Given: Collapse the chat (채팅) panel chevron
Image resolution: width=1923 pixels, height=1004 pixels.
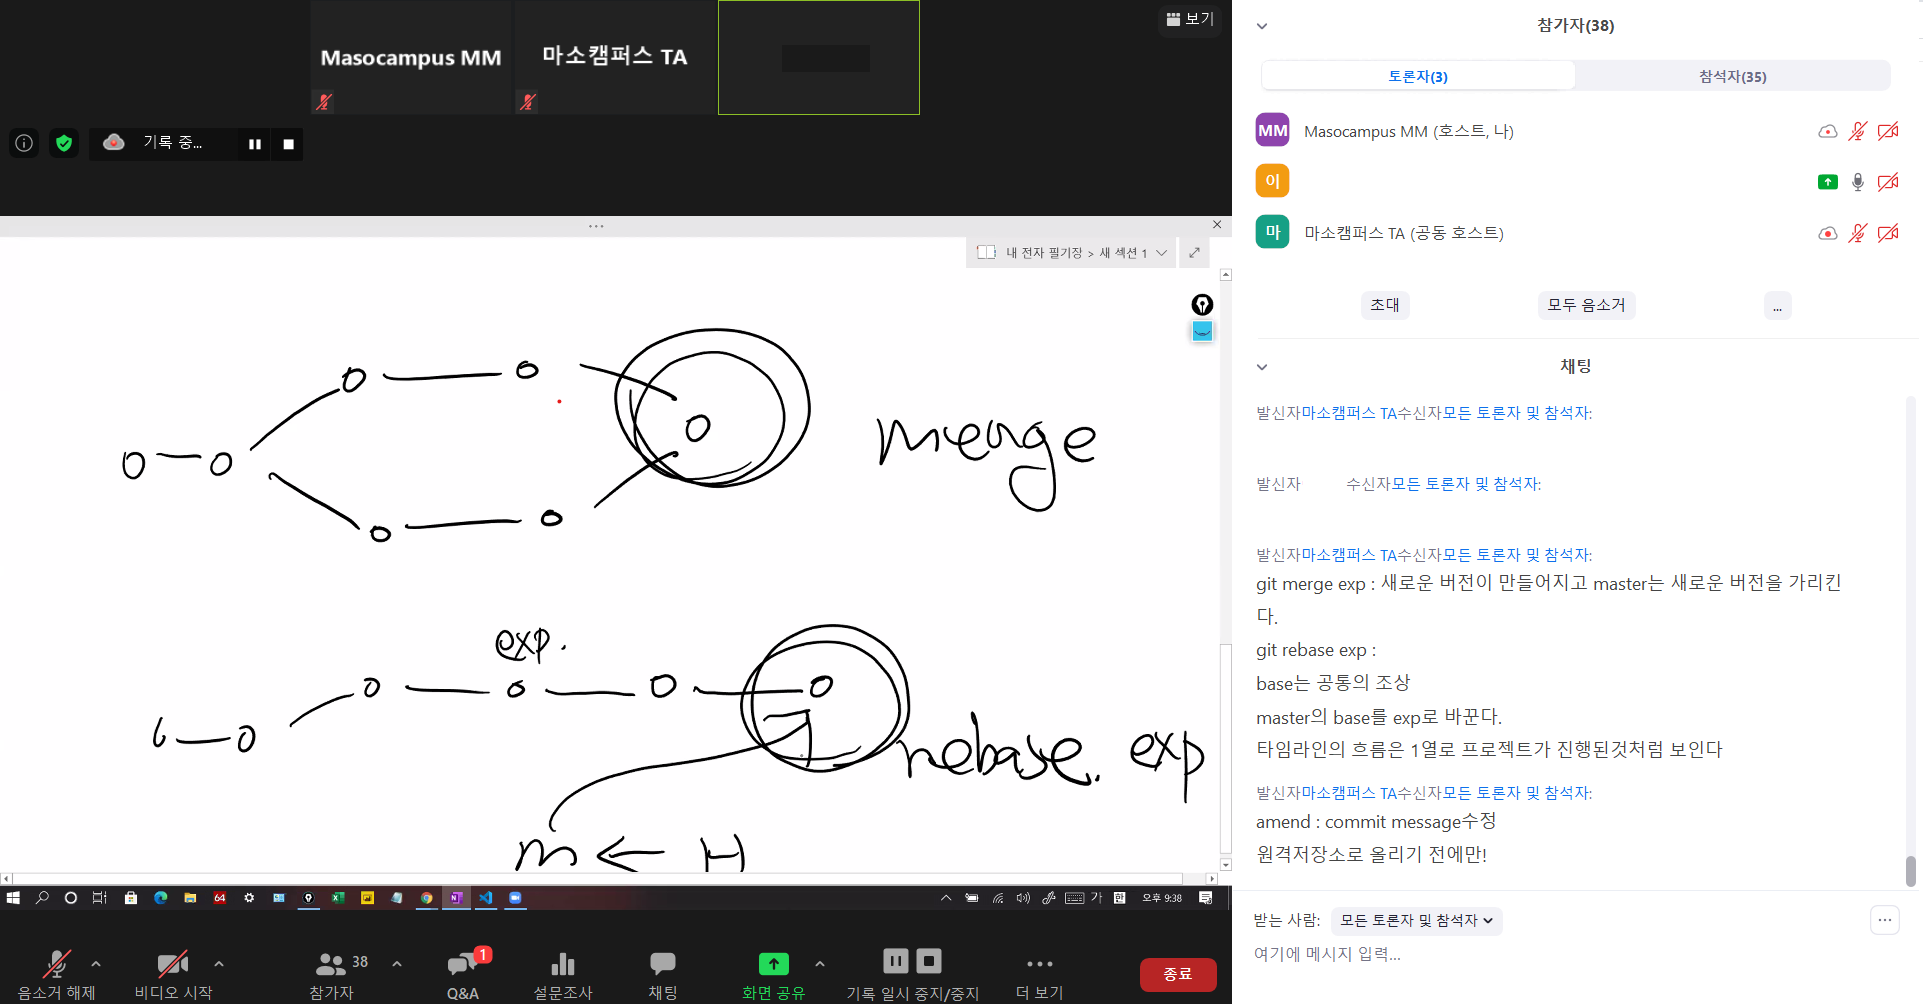Looking at the screenshot, I should coord(1262,367).
